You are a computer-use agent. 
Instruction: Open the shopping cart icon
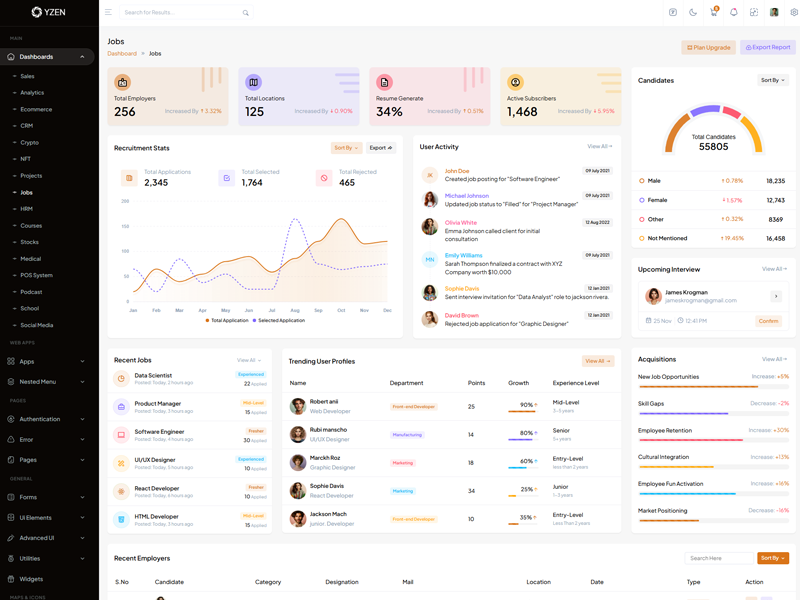(x=714, y=13)
